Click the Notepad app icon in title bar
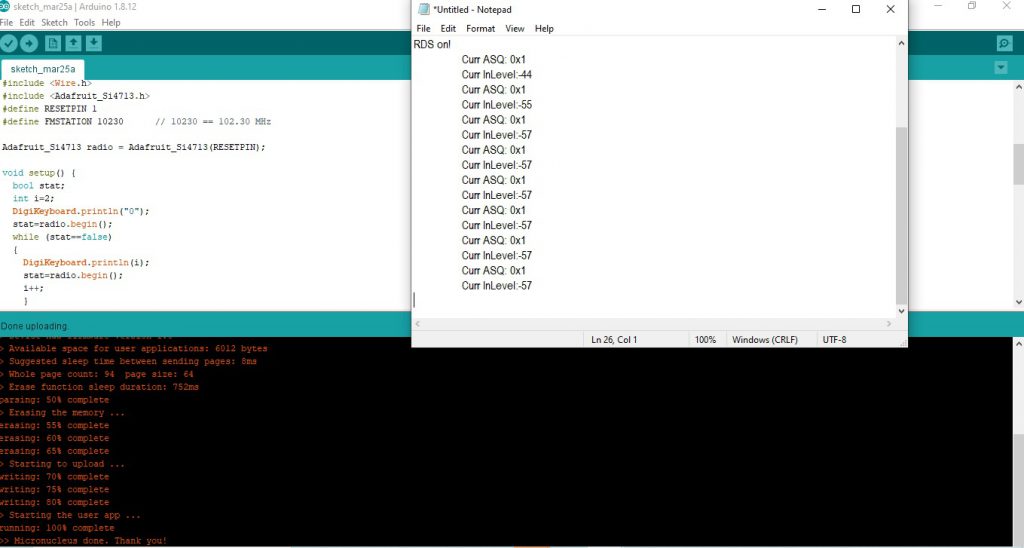1024x548 pixels. tap(423, 9)
